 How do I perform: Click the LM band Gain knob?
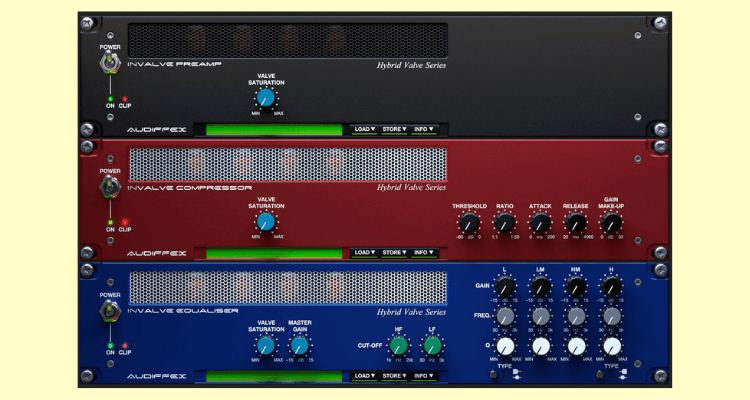(540, 287)
